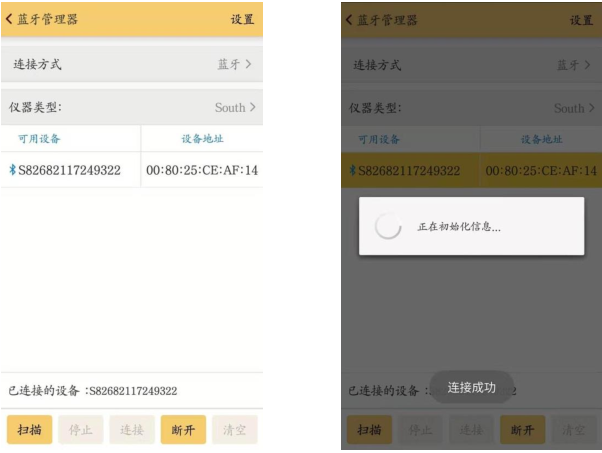Select device address 00:80:25:CE:AF:14 on left screen

(202, 170)
